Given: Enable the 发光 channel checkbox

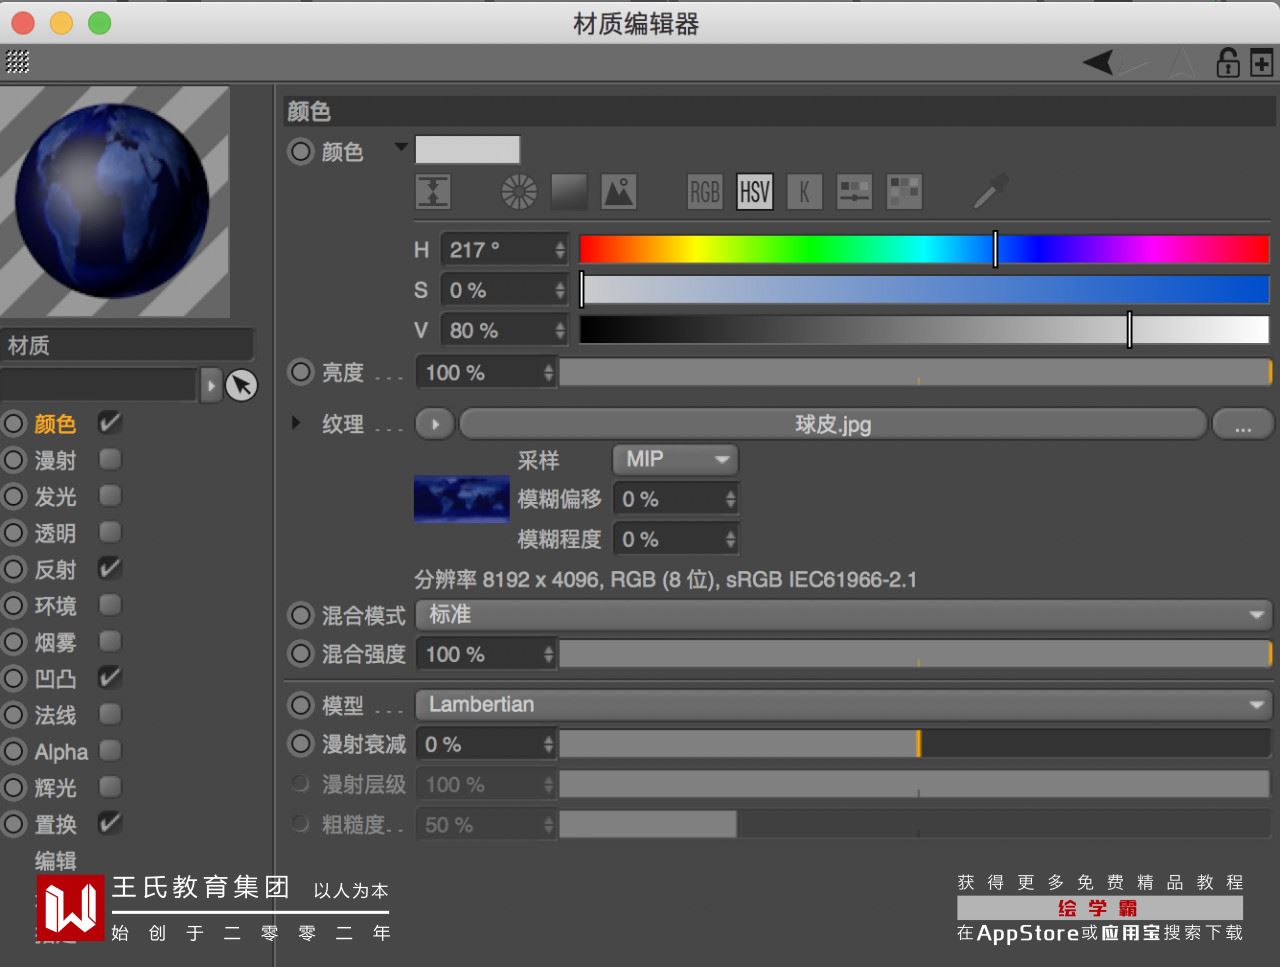Looking at the screenshot, I should [x=110, y=496].
